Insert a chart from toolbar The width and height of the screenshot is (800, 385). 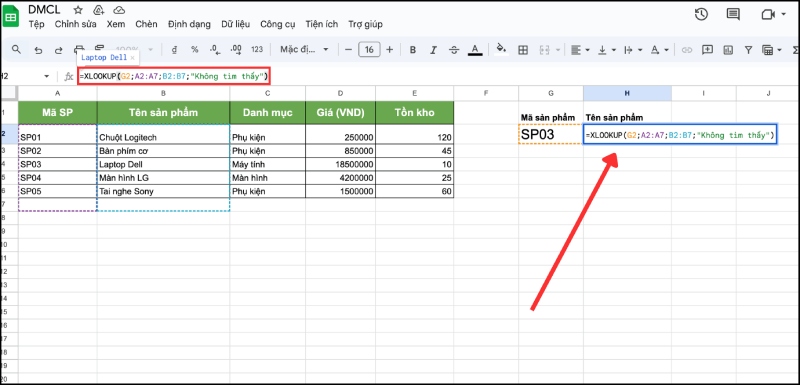tap(728, 49)
